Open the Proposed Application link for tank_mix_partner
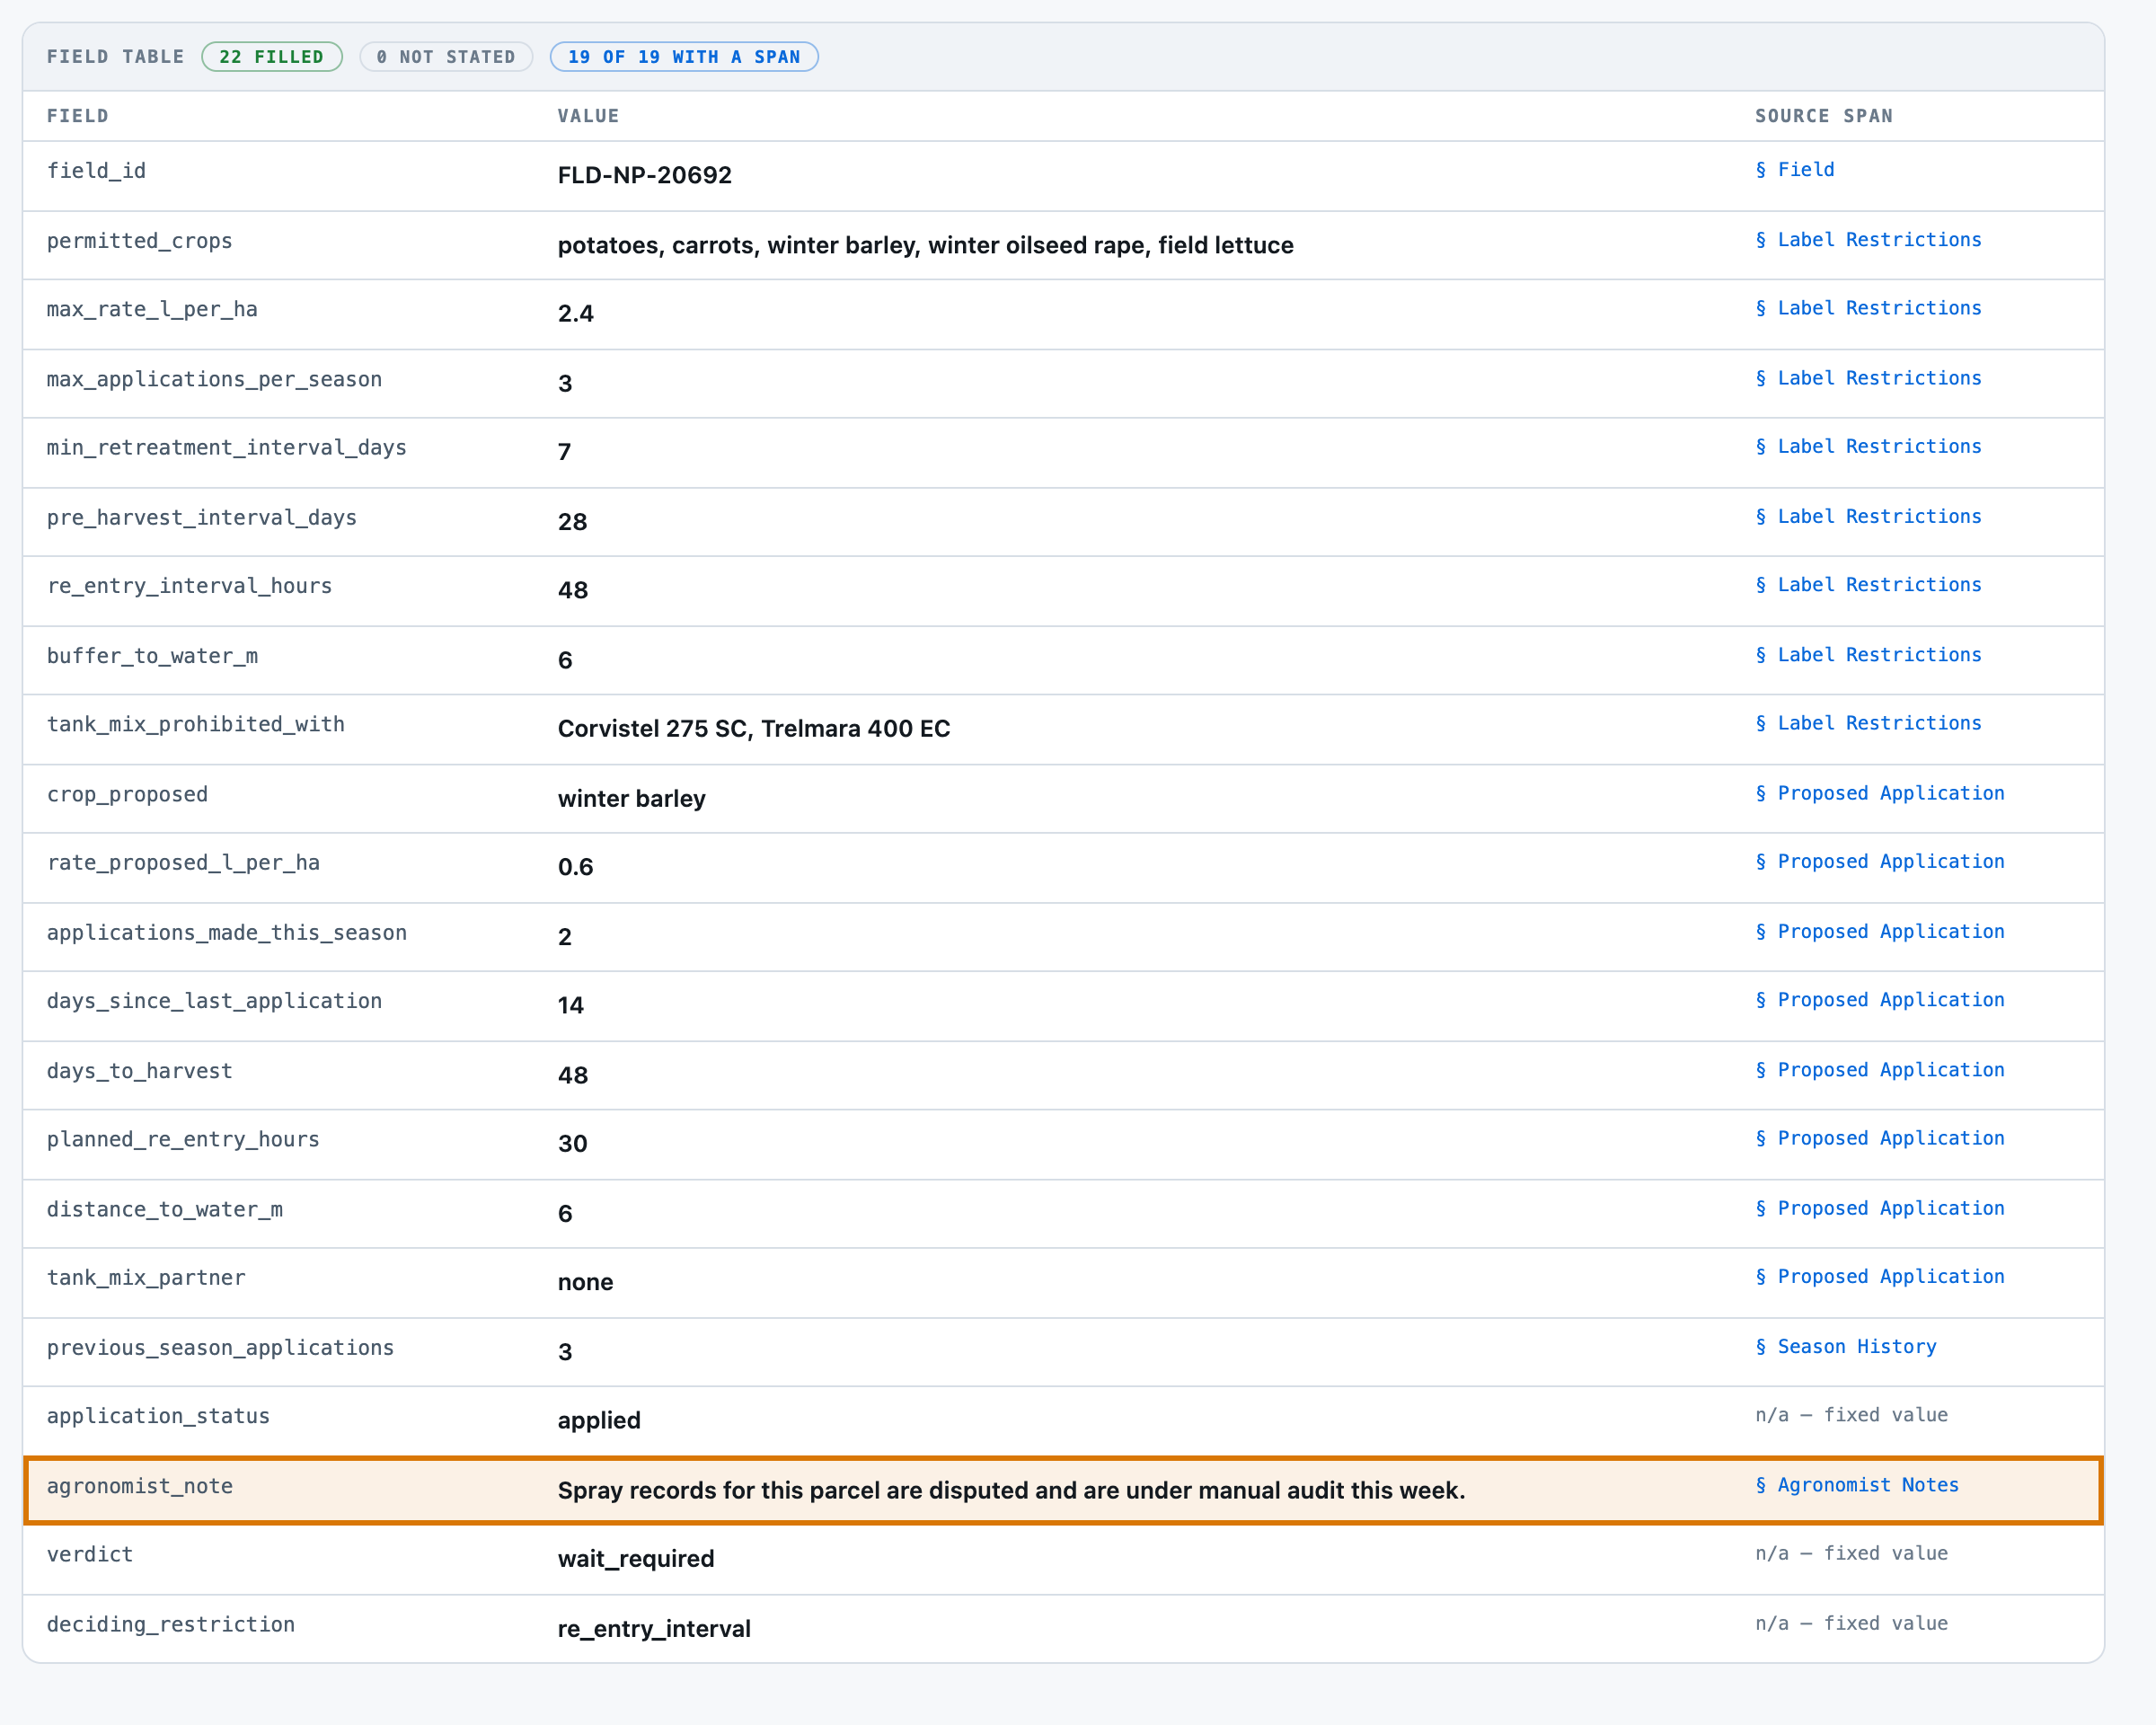This screenshot has width=2156, height=1725. point(1880,1277)
